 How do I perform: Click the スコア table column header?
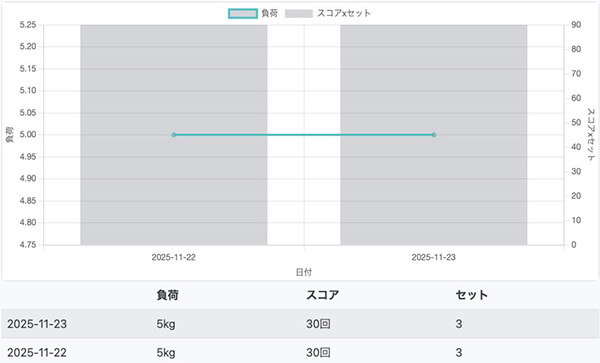click(x=323, y=295)
